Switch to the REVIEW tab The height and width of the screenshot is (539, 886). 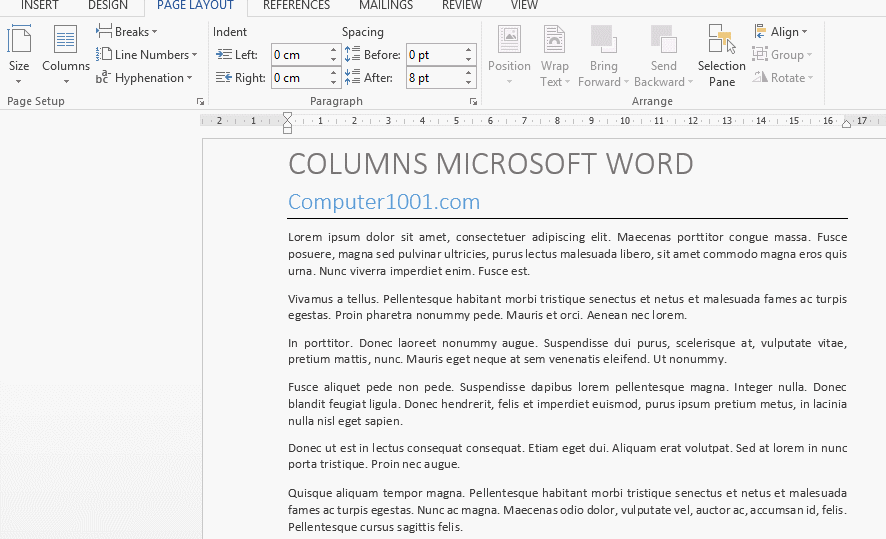click(462, 6)
